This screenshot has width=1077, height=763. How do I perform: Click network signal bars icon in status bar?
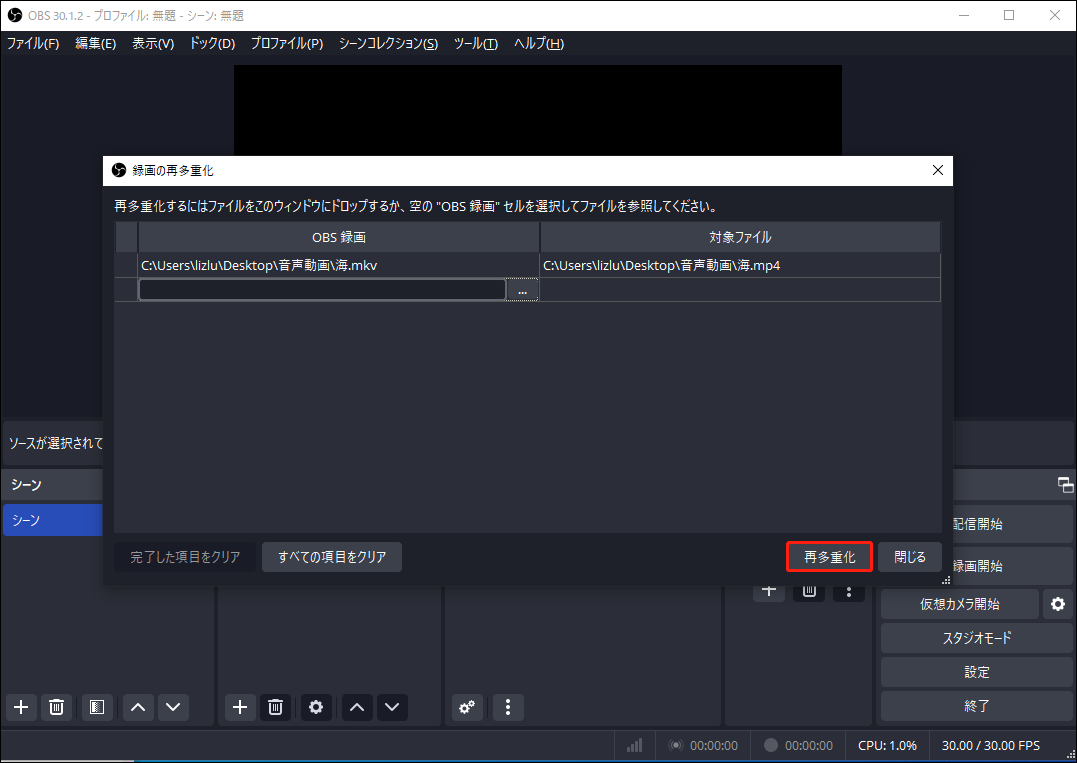tap(635, 745)
